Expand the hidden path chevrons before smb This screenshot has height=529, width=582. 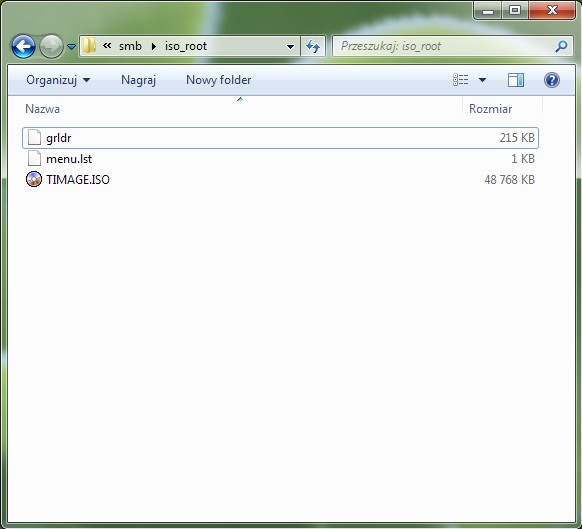pos(107,46)
